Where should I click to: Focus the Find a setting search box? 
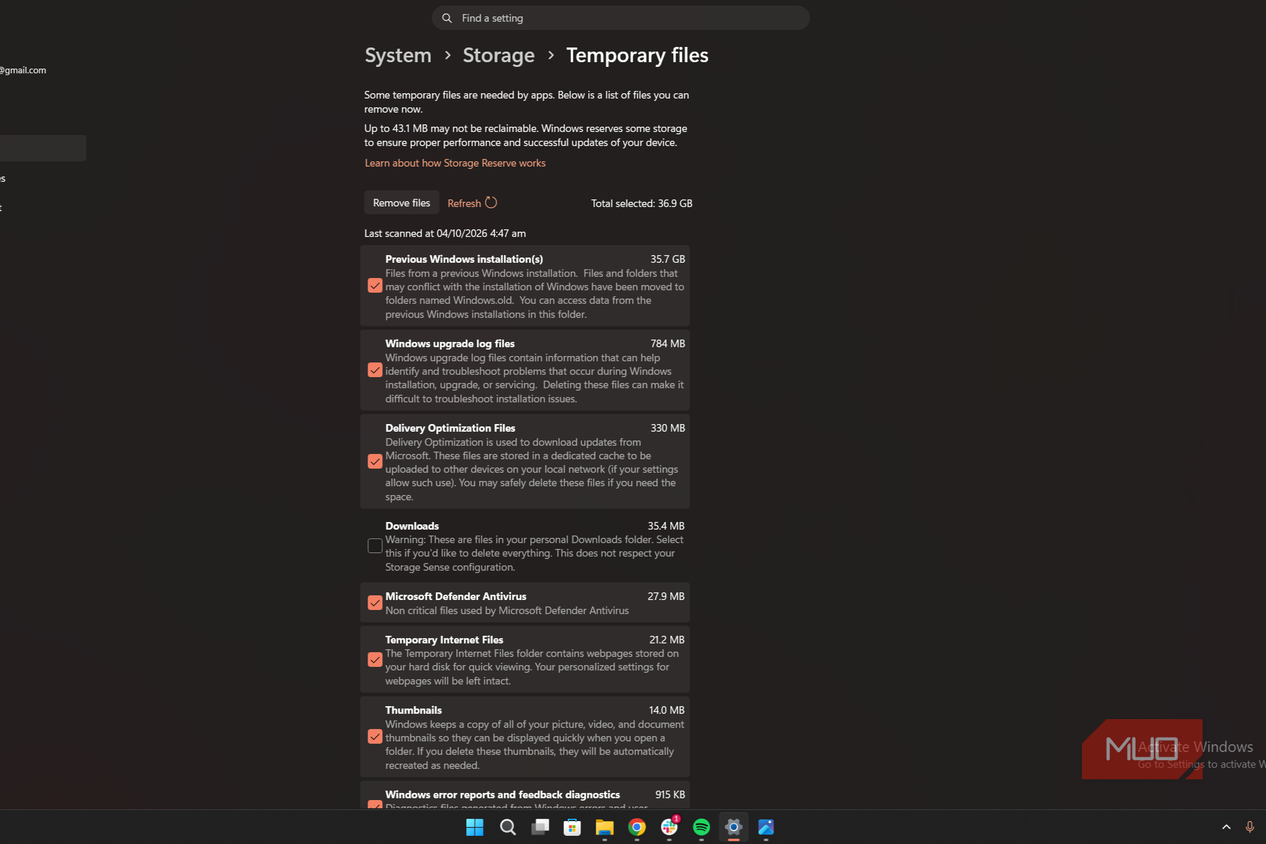pos(620,18)
